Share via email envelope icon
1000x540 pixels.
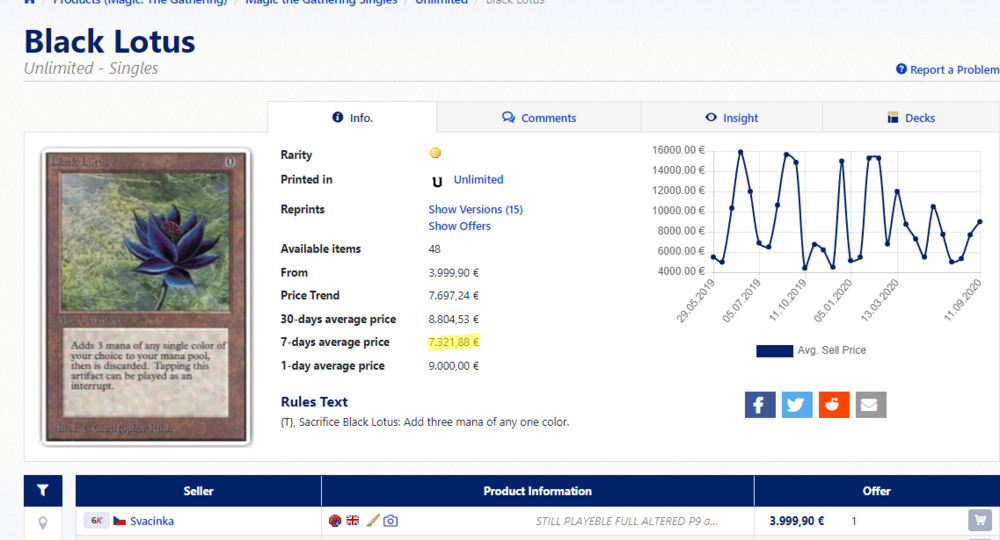point(871,404)
